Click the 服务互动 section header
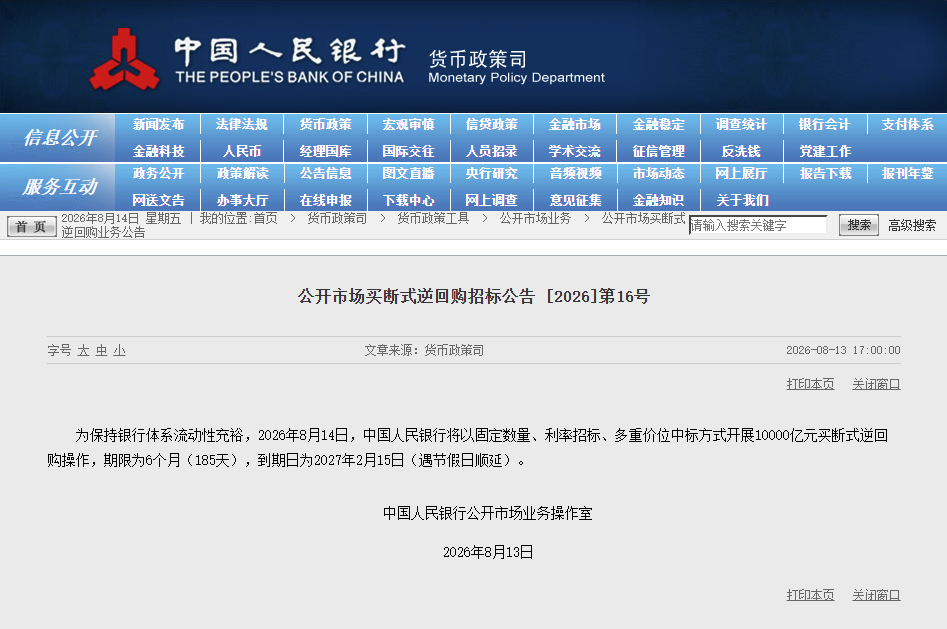This screenshot has width=947, height=629. point(60,187)
